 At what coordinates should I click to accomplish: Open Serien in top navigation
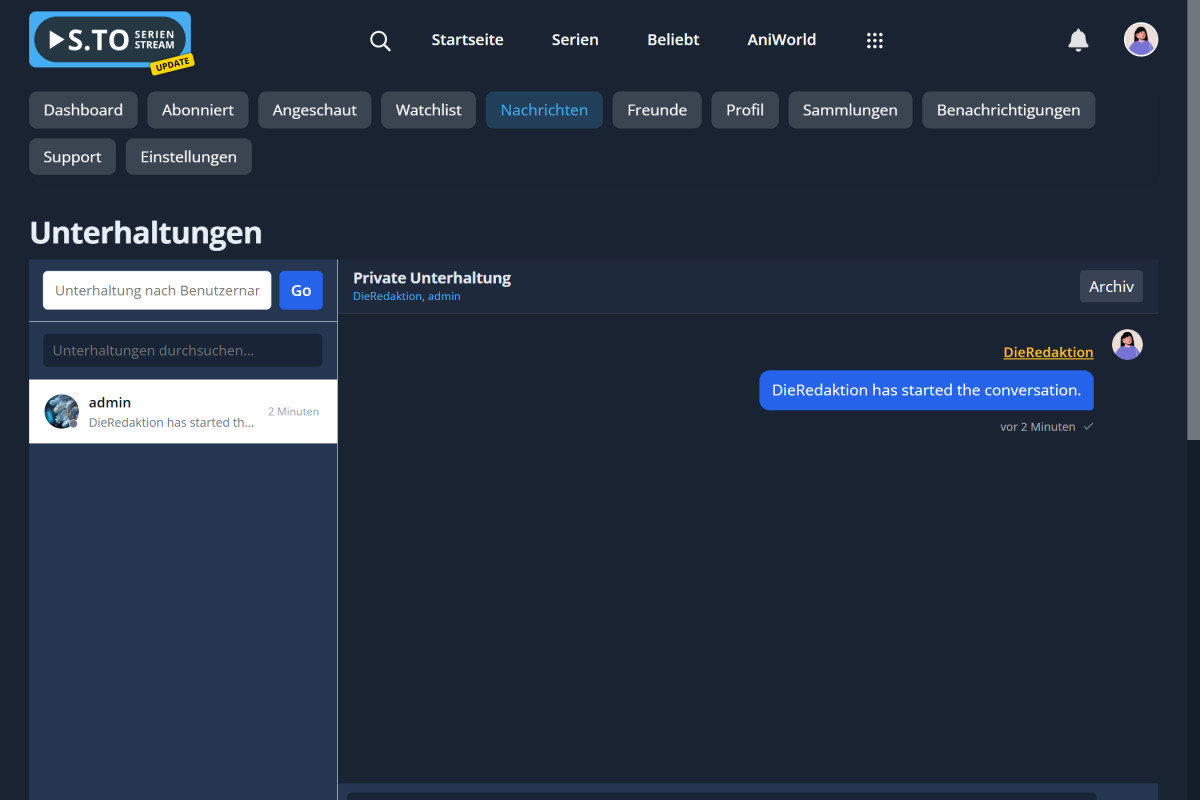coord(575,40)
